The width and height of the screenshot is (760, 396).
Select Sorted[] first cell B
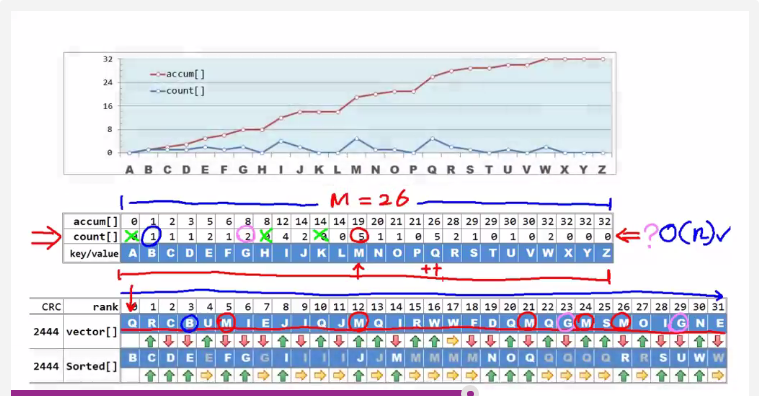[x=132, y=358]
